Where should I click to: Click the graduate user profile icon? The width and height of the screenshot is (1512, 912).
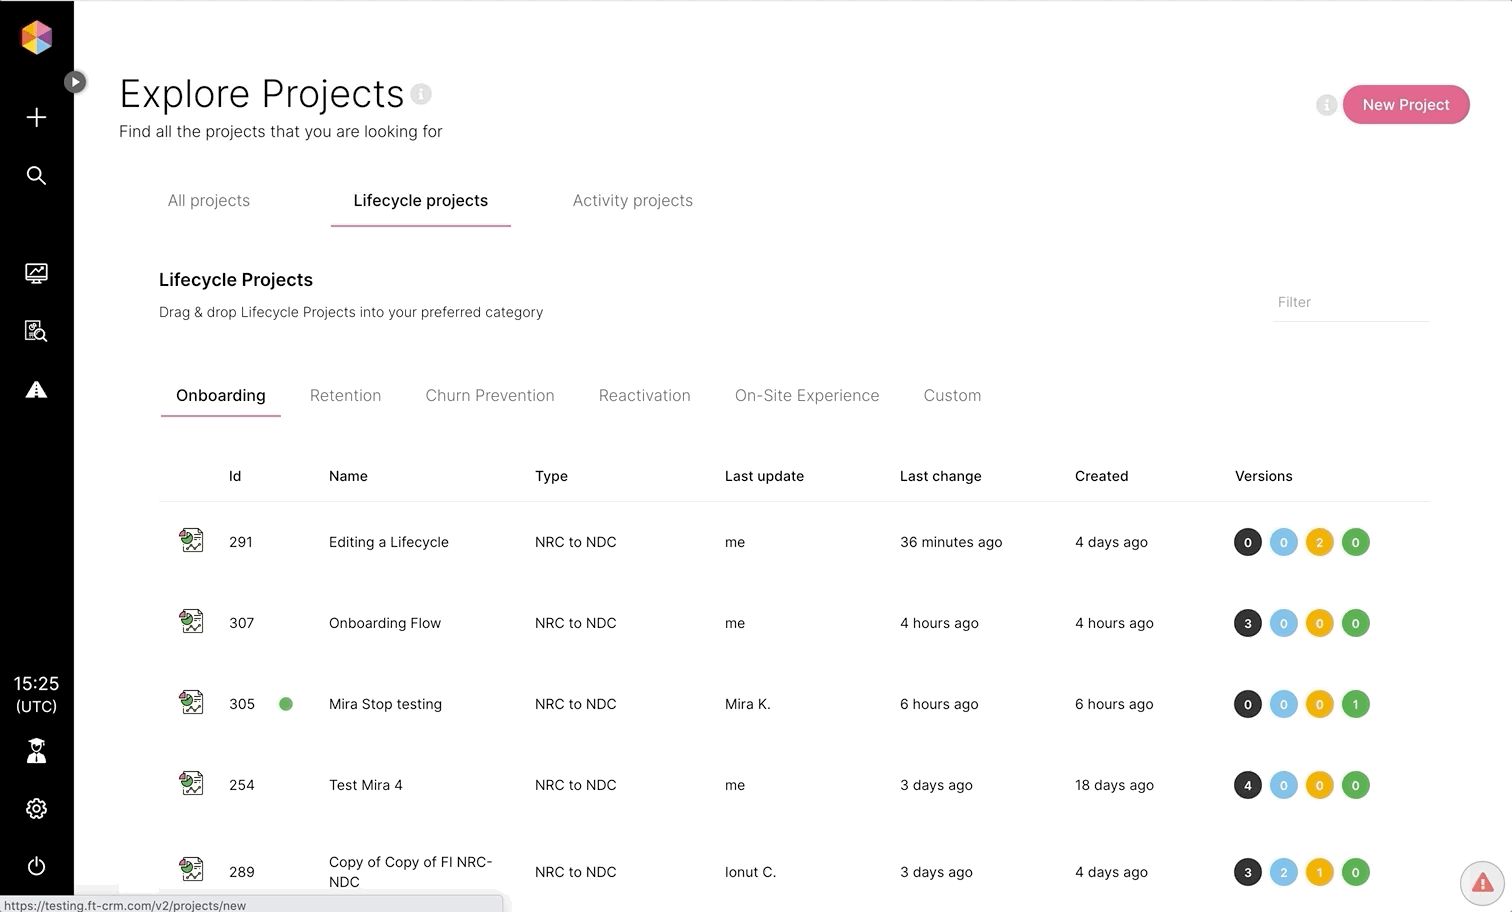36,751
